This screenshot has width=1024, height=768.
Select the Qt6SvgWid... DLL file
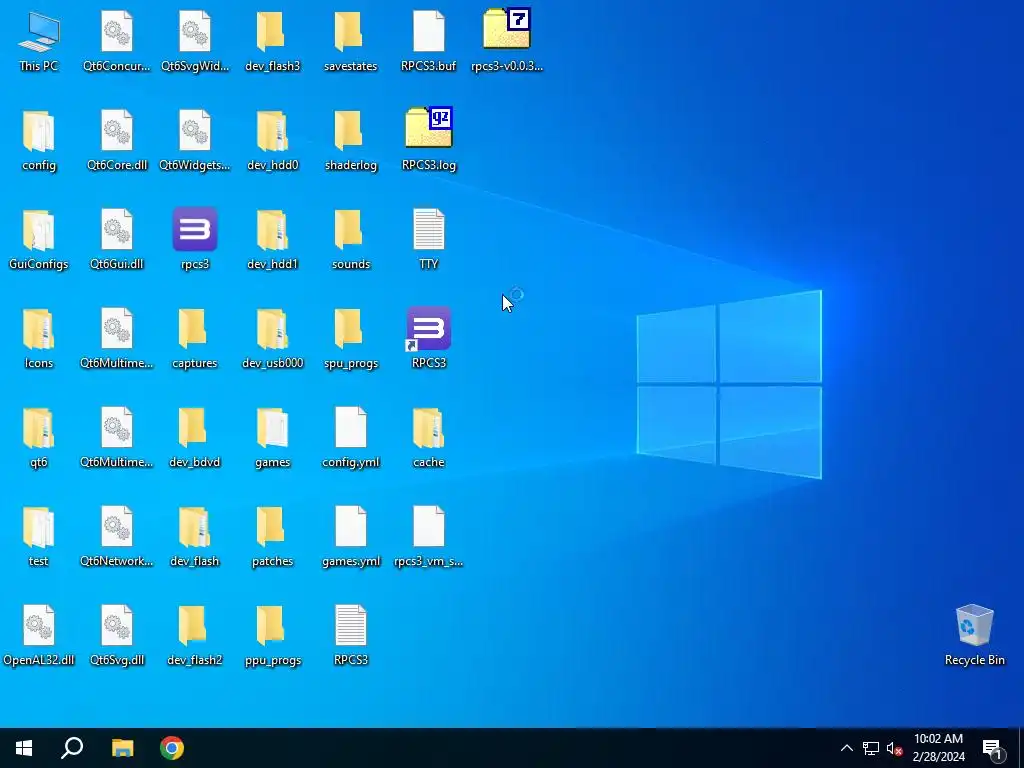click(195, 40)
